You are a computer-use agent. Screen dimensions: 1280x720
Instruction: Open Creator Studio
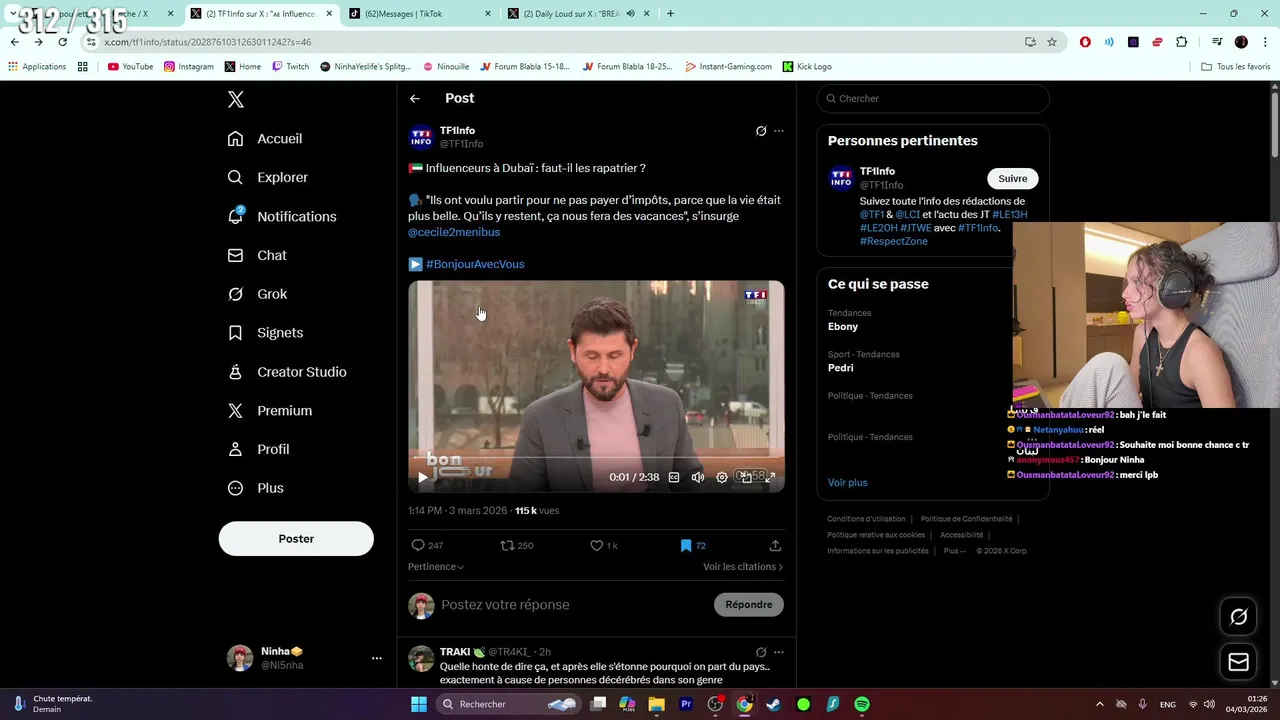(287, 372)
